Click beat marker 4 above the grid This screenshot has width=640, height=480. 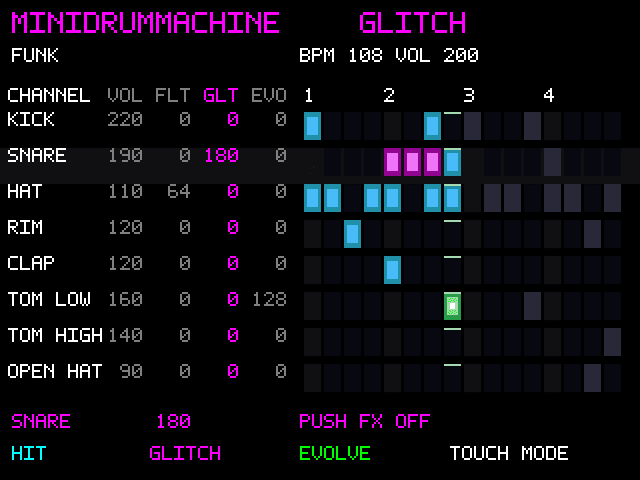coord(549,96)
